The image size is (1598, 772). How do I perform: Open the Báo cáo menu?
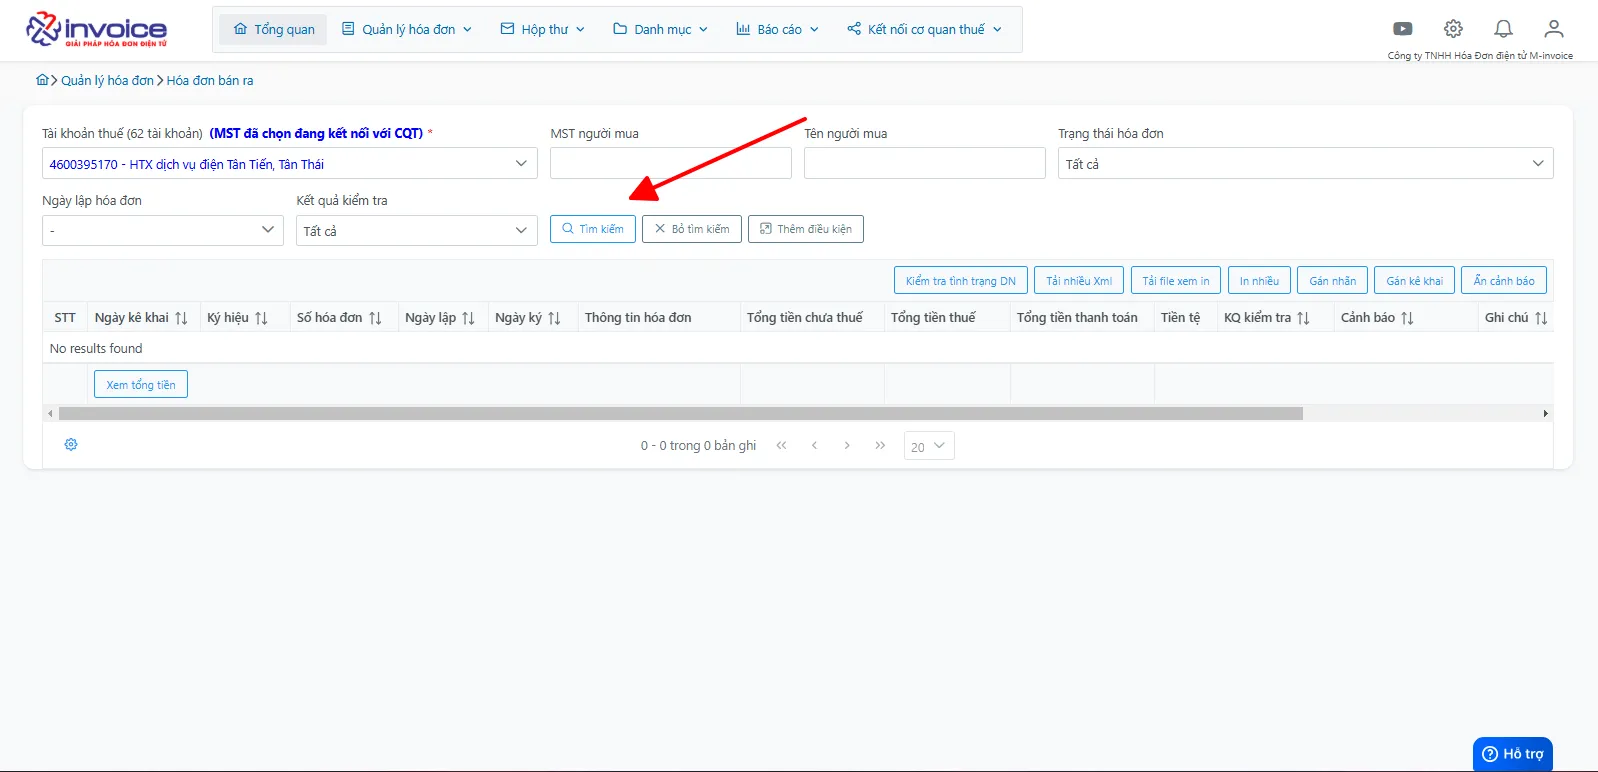point(777,29)
